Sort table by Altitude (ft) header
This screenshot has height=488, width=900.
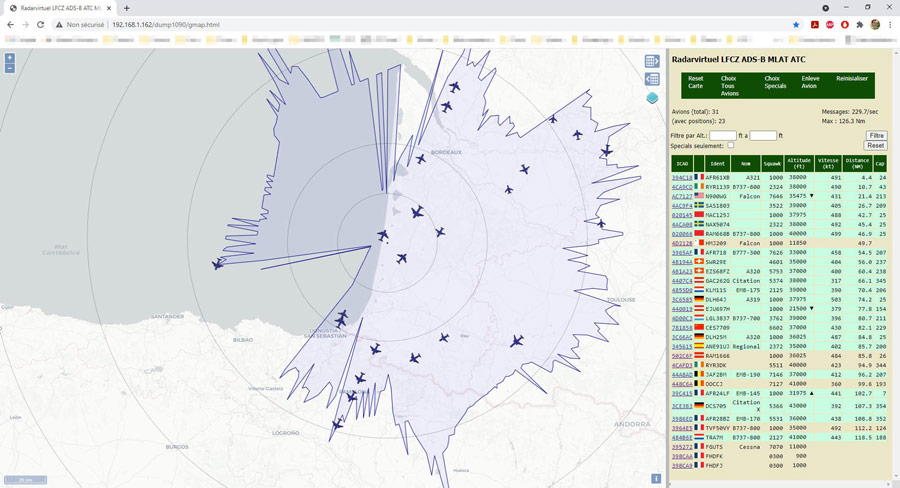(x=799, y=164)
